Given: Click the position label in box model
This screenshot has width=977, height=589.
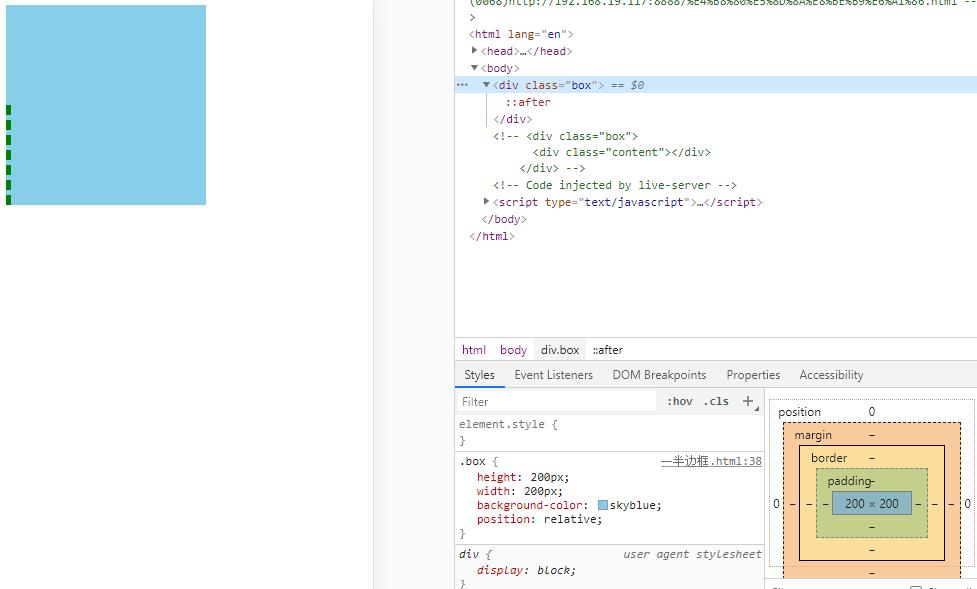Looking at the screenshot, I should point(799,411).
